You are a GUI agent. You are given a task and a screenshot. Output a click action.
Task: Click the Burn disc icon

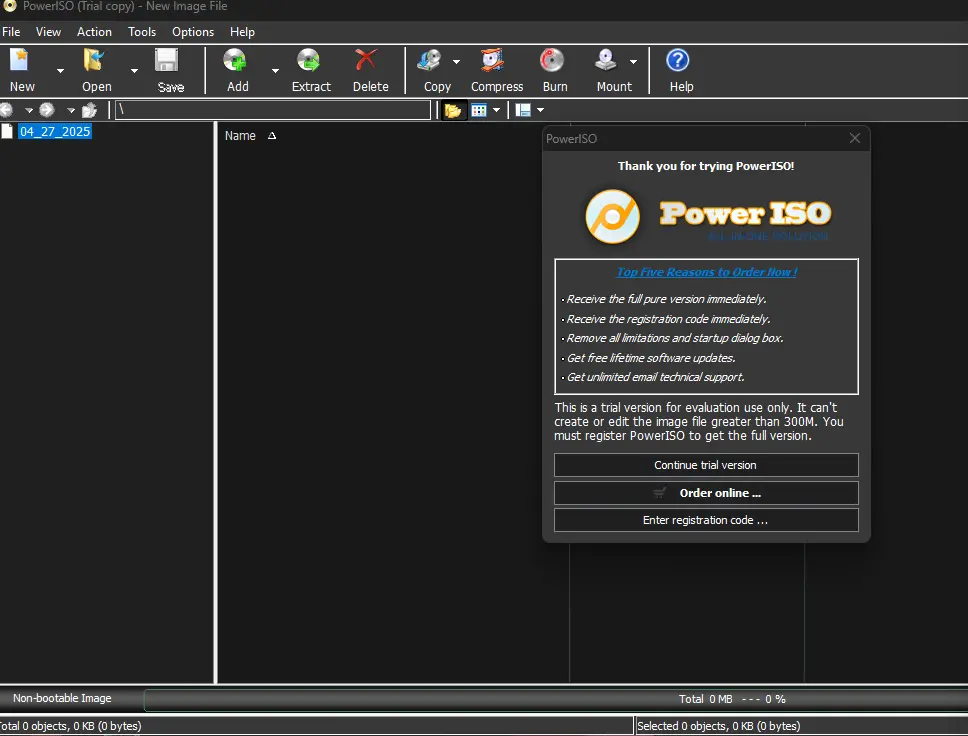pos(552,61)
